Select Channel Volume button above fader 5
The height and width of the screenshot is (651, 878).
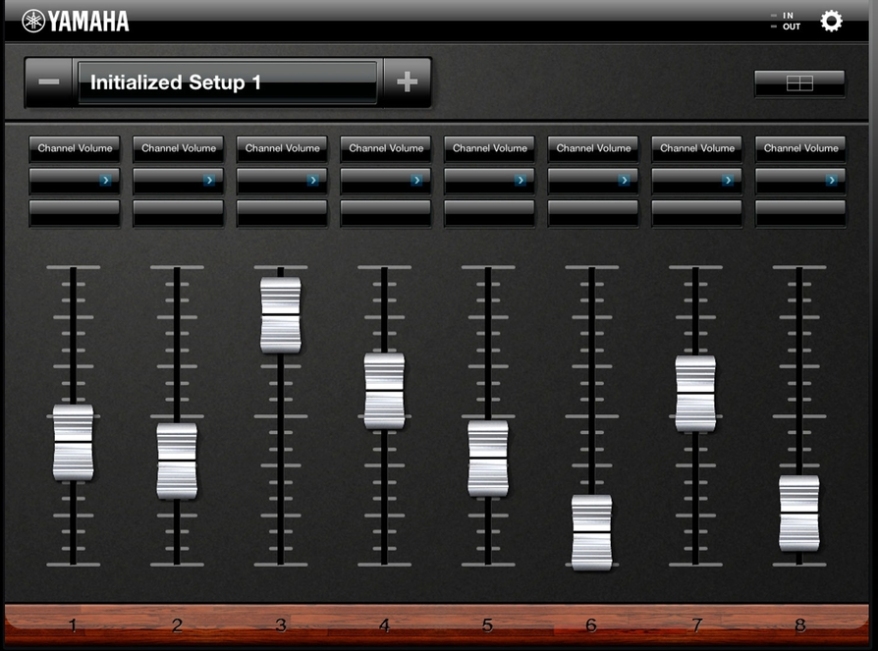coord(489,148)
